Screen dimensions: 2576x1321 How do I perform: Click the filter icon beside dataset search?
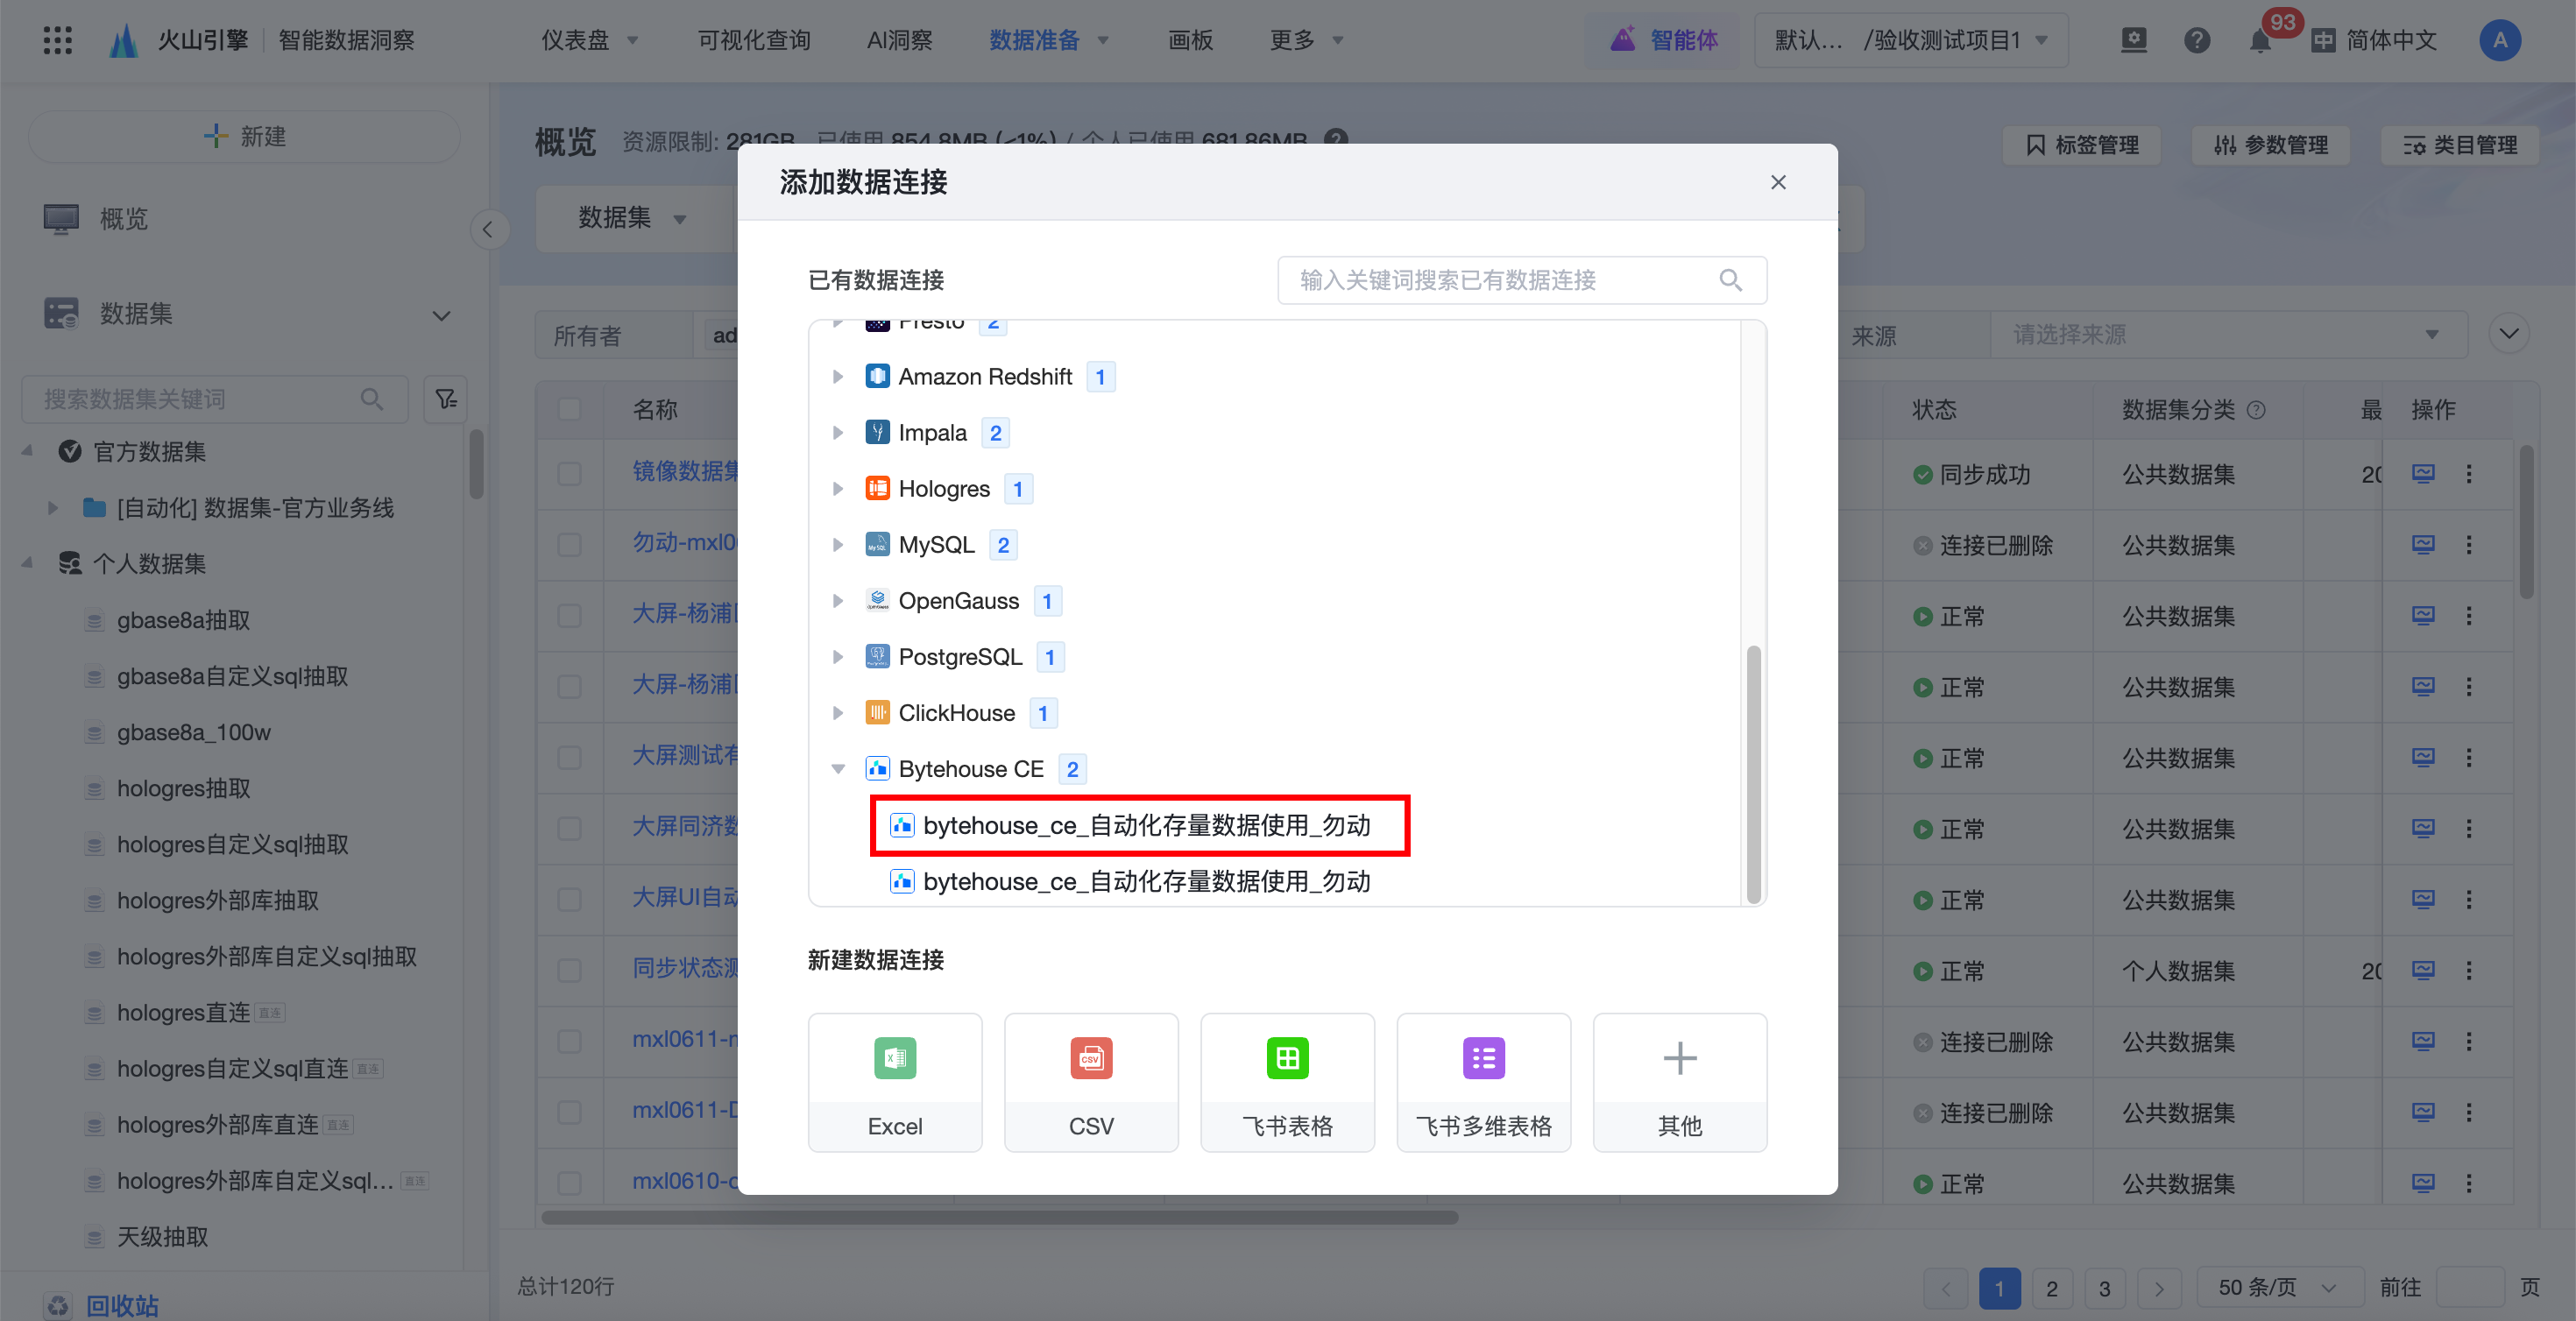[446, 399]
